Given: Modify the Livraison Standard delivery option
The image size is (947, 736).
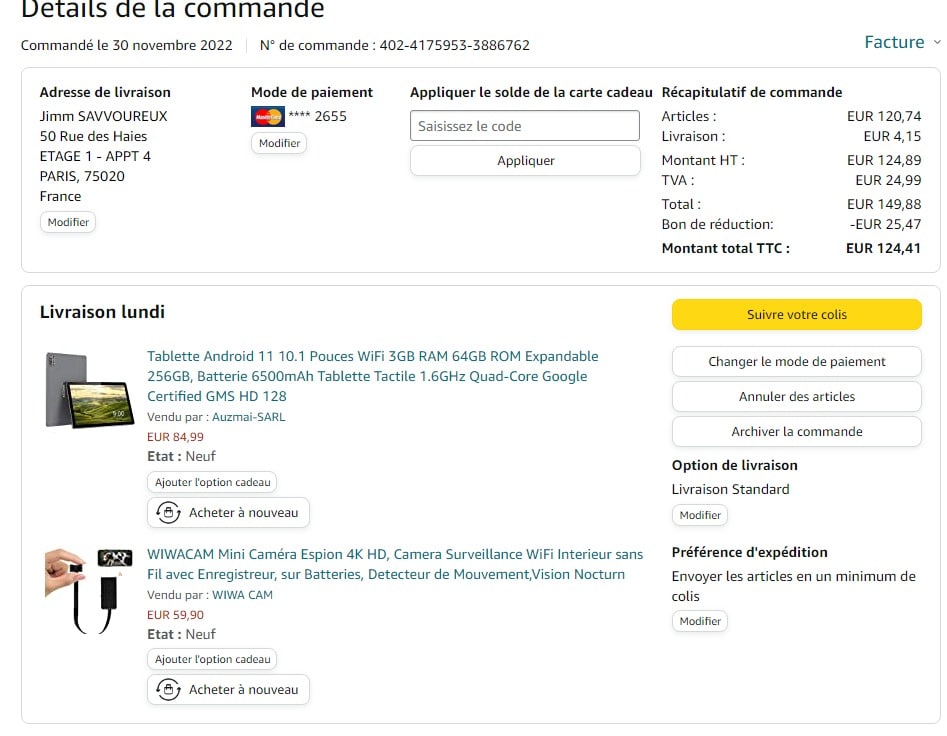Looking at the screenshot, I should pos(699,515).
